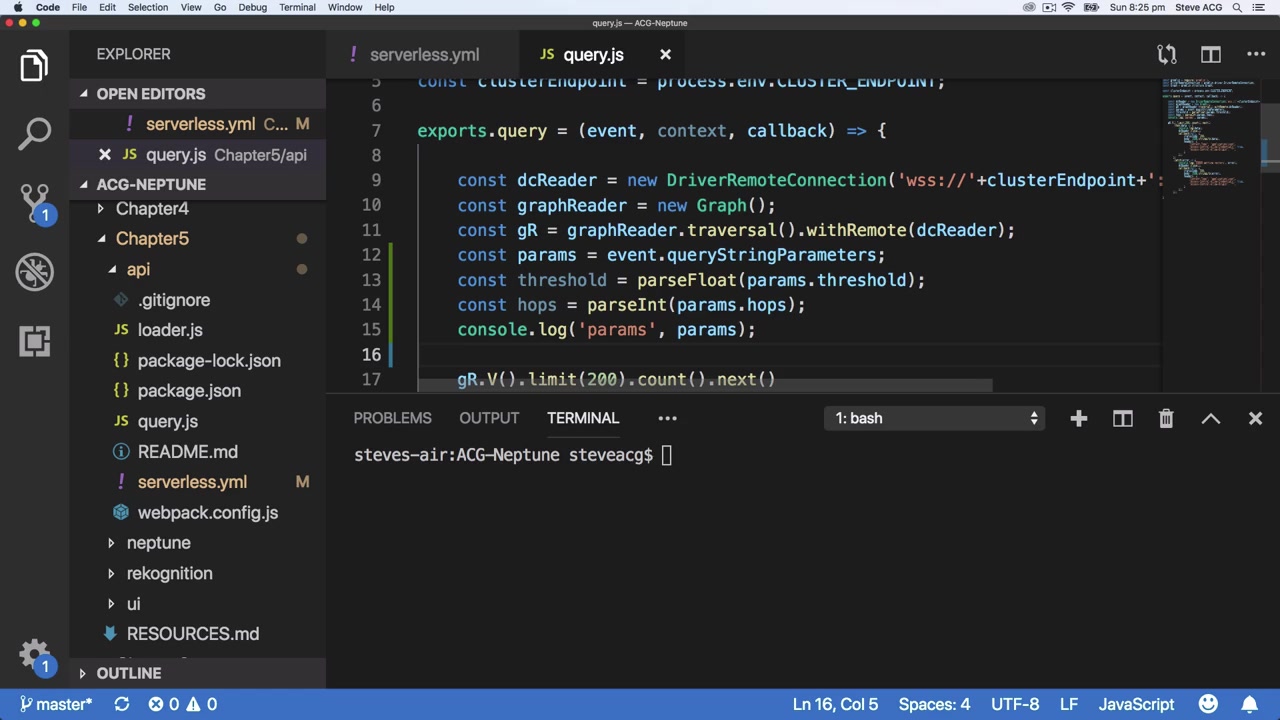Maximize the terminal panel size
This screenshot has height=720, width=1280.
point(1211,419)
